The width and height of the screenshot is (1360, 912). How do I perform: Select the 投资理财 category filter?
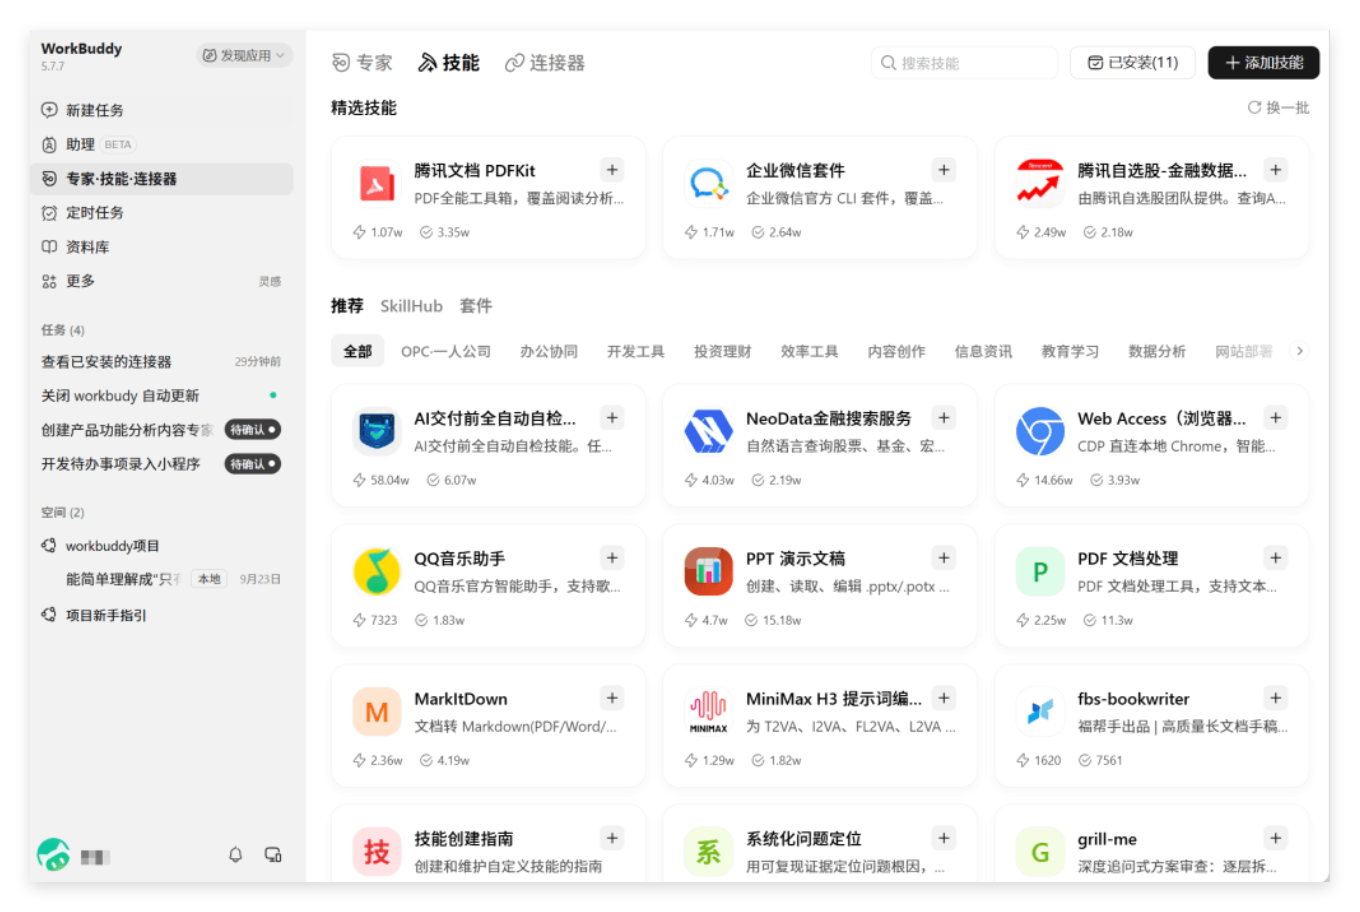722,351
